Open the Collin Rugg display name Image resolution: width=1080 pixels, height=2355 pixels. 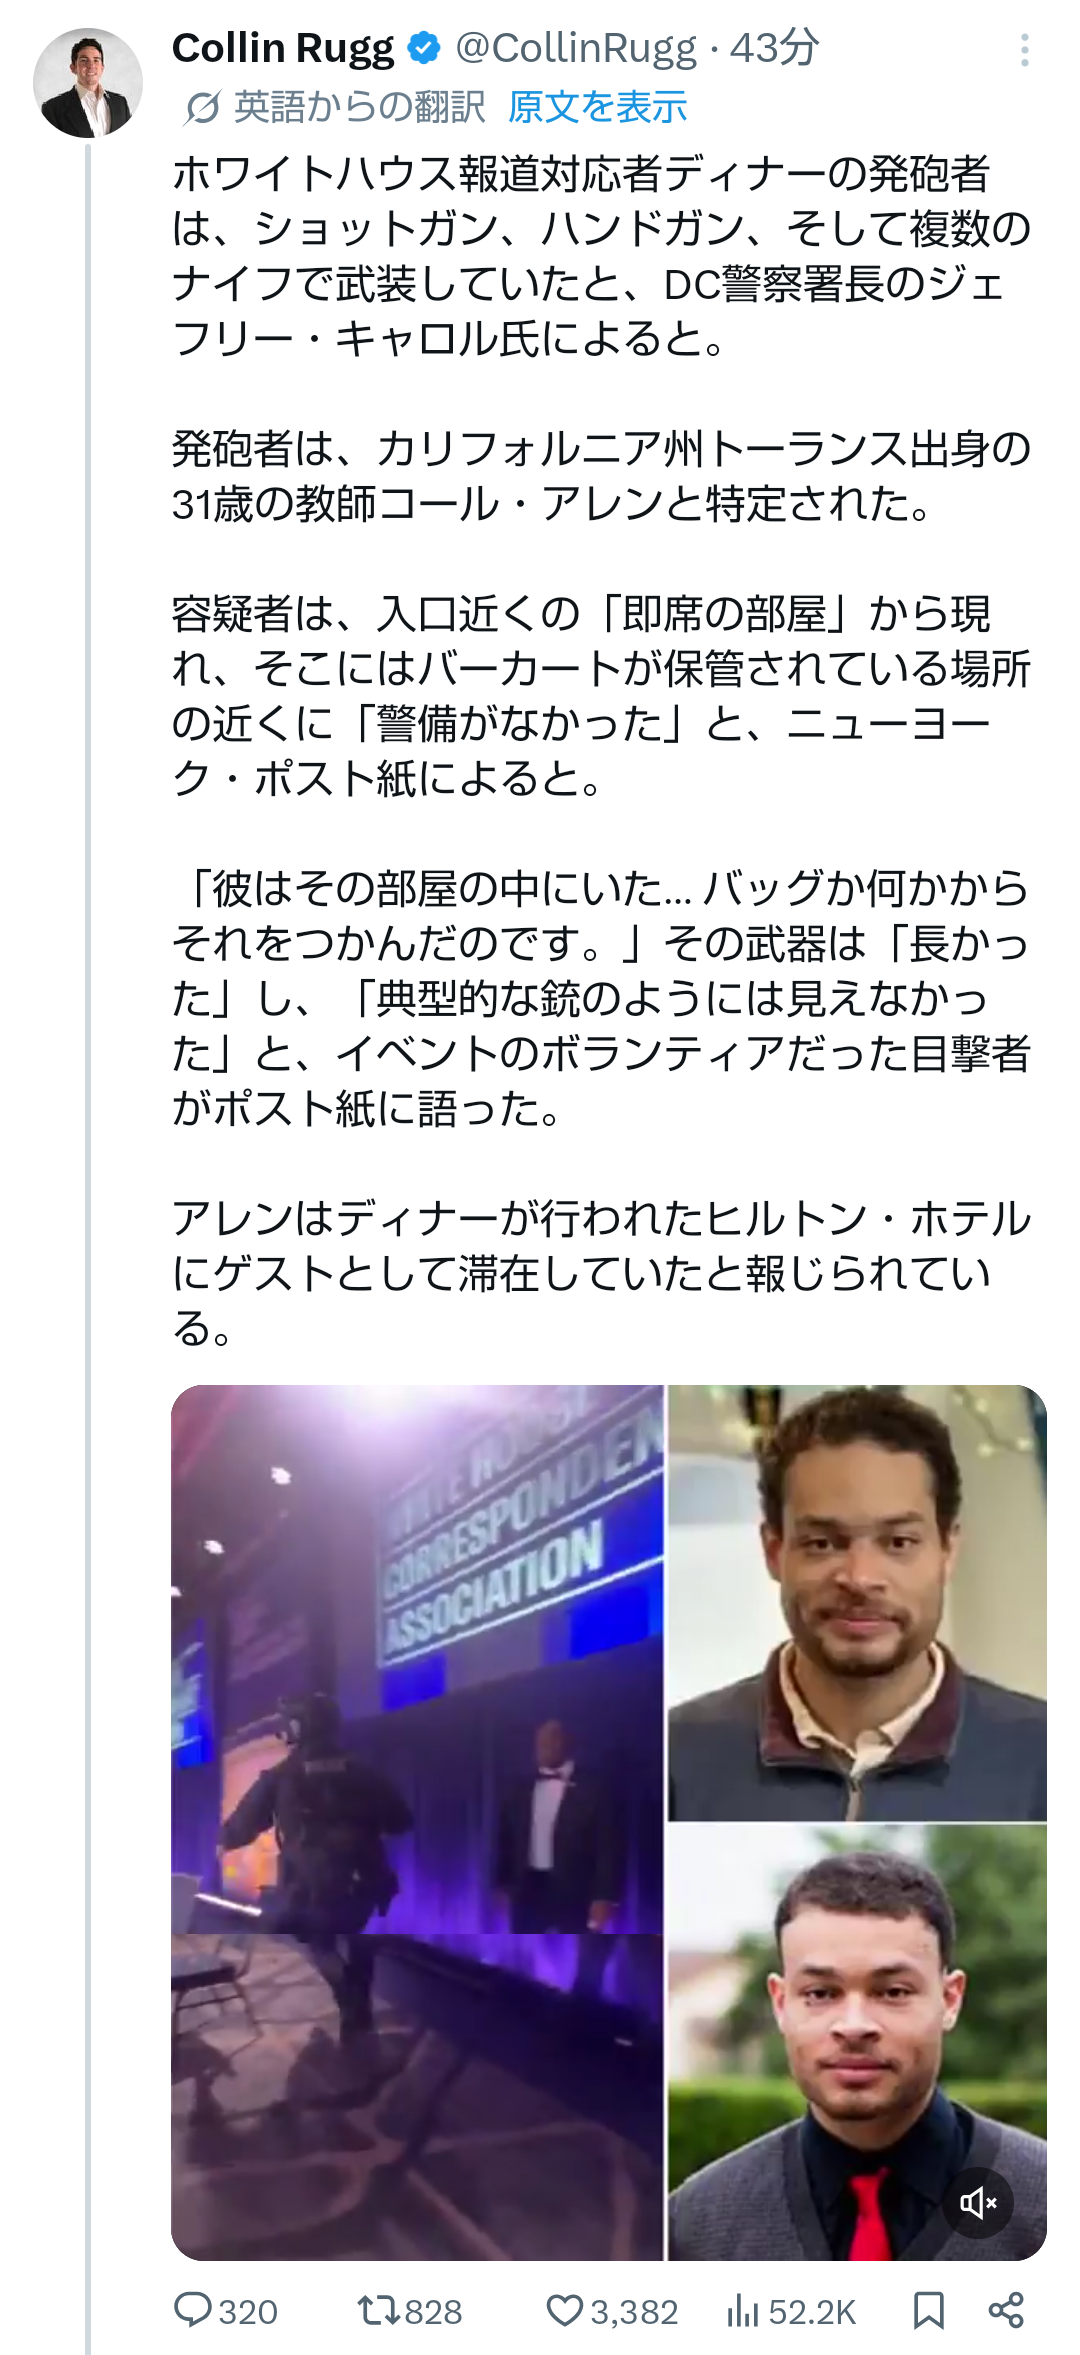(283, 48)
